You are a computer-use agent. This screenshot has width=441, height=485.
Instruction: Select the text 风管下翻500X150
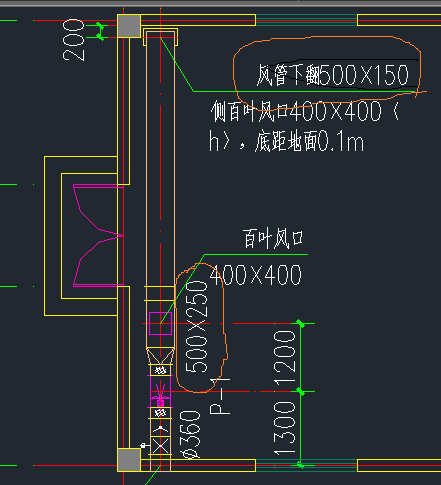click(332, 75)
